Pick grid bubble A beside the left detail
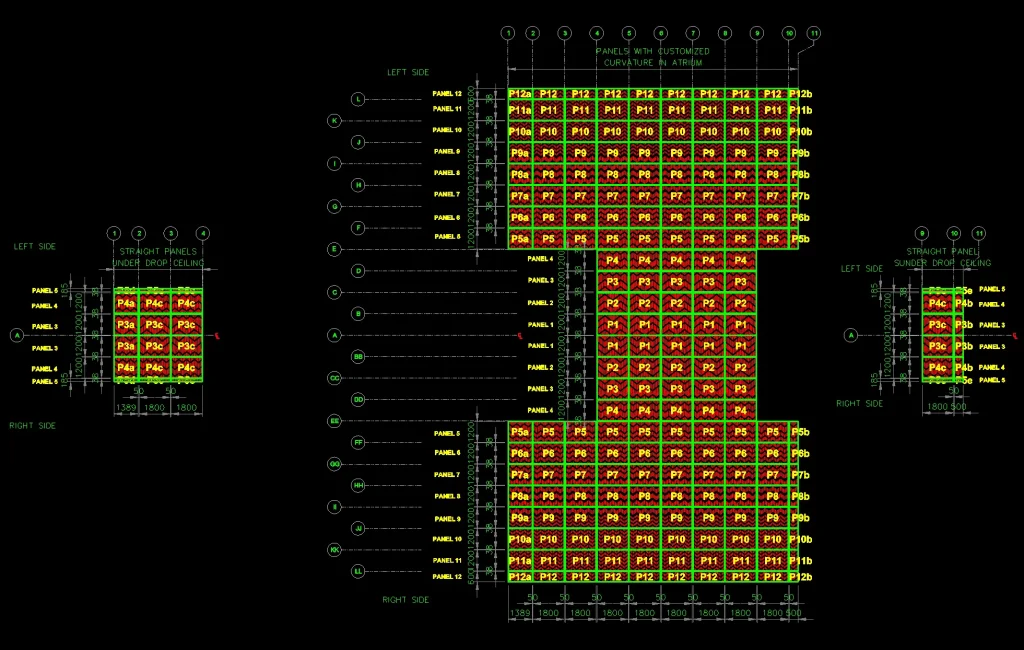The image size is (1024, 650). [16, 335]
